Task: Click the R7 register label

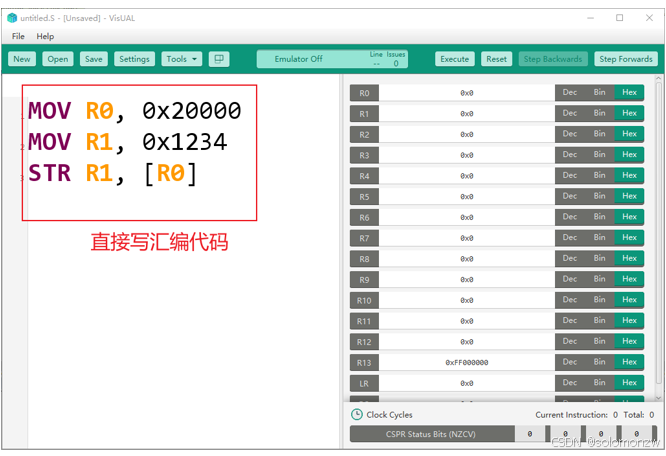Action: click(364, 238)
